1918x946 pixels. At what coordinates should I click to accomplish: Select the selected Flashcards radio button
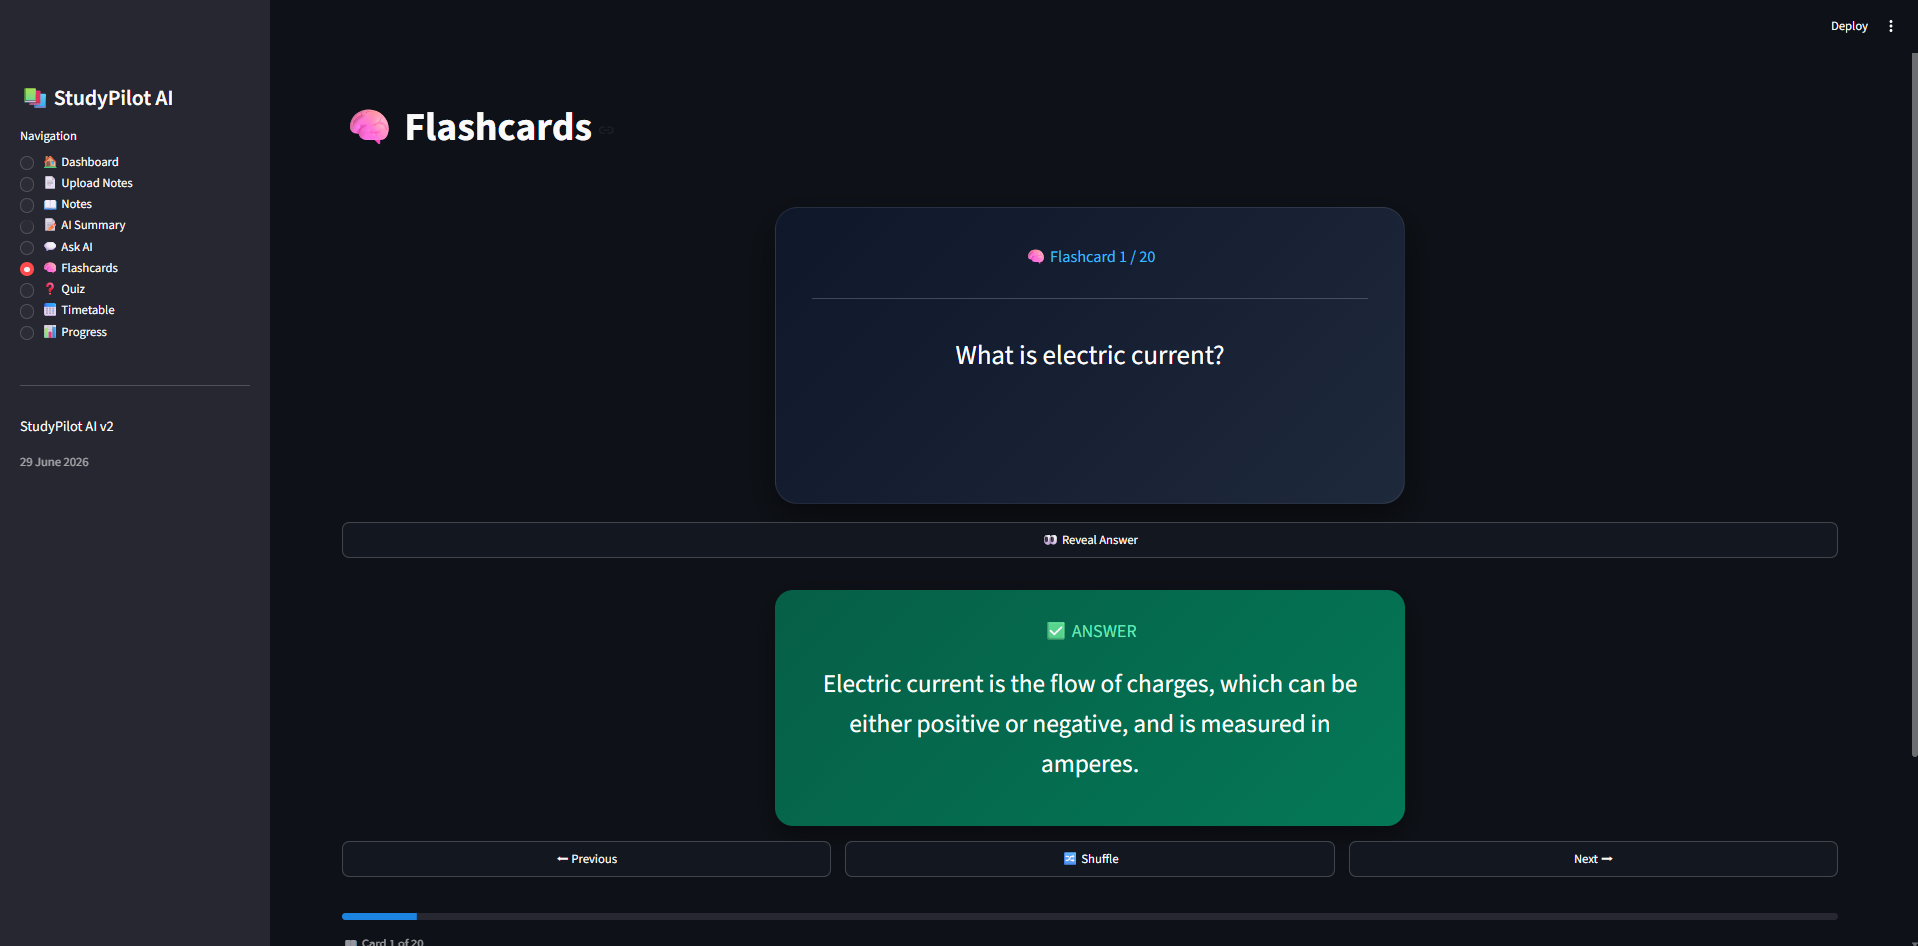[27, 269]
